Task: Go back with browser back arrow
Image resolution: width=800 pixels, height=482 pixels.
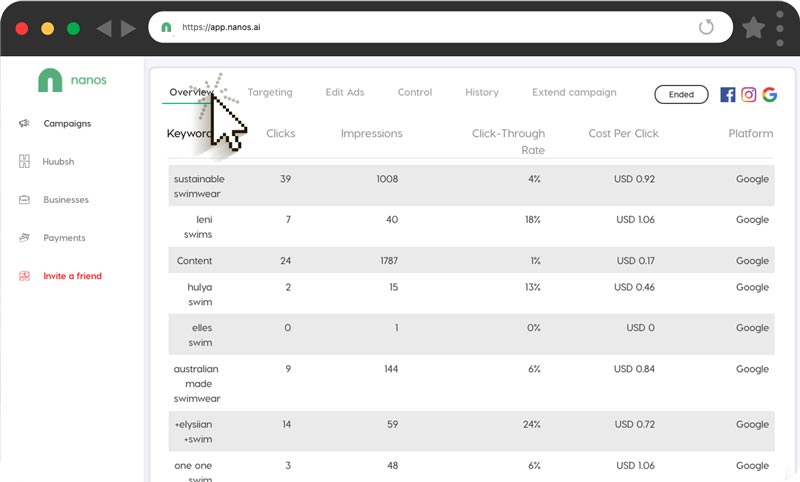Action: tap(103, 28)
